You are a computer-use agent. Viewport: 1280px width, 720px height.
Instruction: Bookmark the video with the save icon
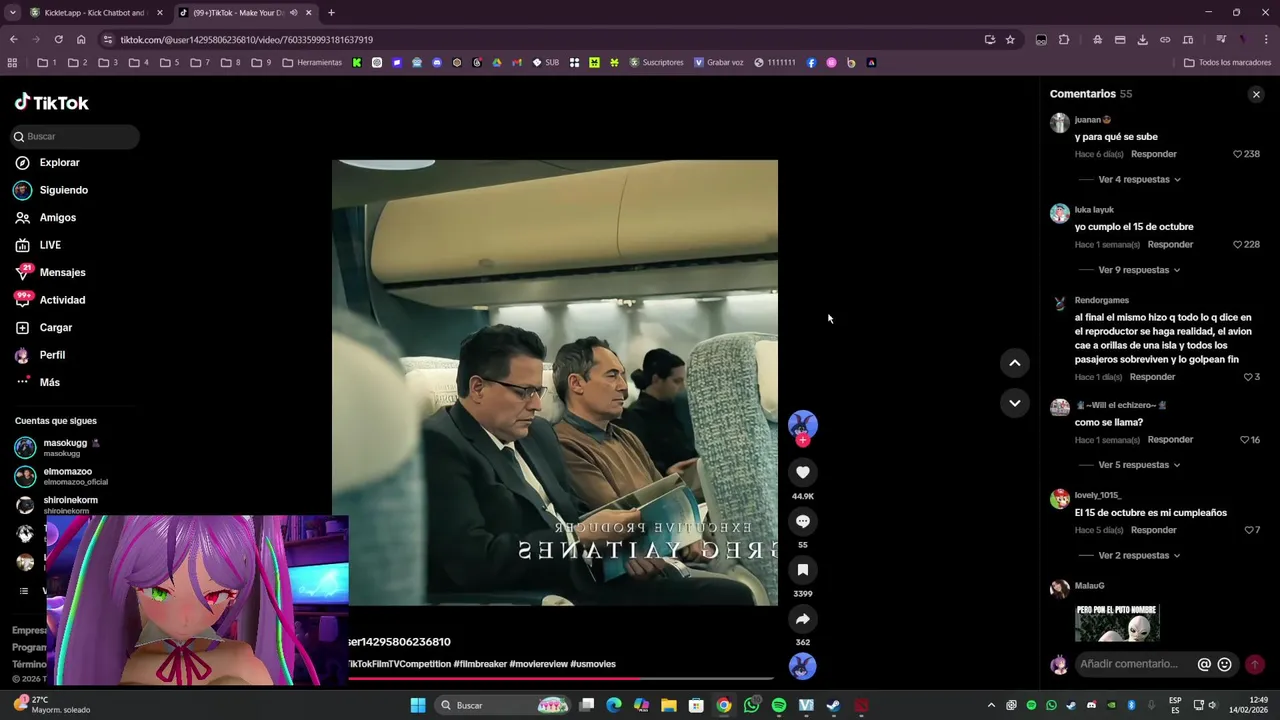click(x=802, y=570)
